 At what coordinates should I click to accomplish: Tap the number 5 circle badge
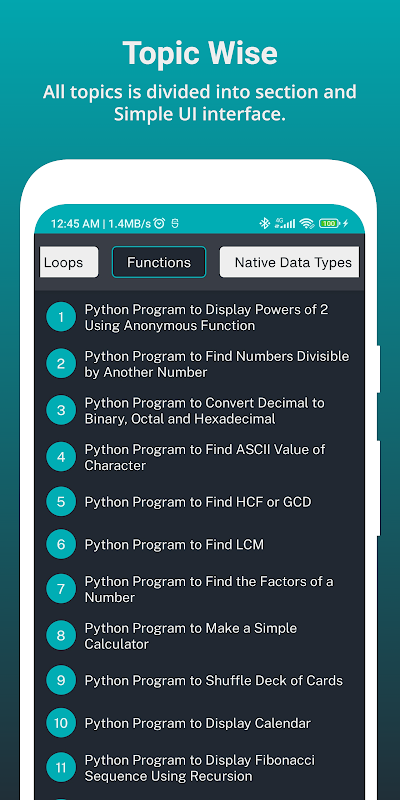coord(61,502)
